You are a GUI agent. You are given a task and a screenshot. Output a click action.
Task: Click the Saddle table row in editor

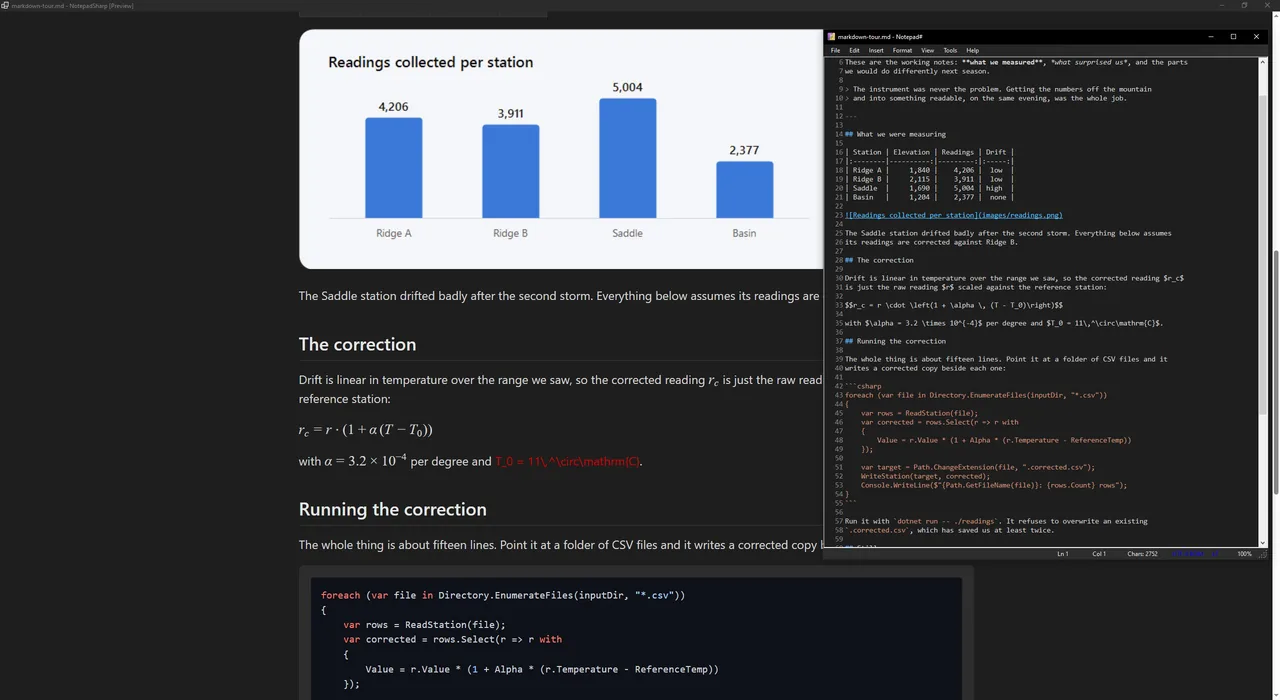click(929, 188)
